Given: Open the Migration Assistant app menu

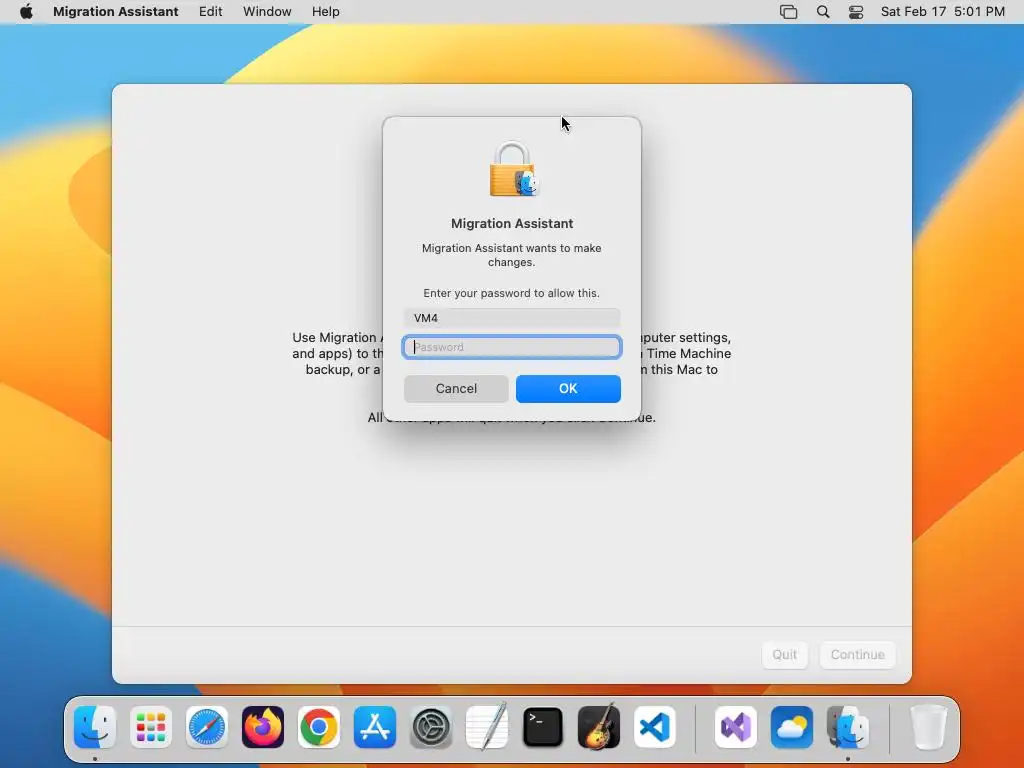Looking at the screenshot, I should click(116, 12).
